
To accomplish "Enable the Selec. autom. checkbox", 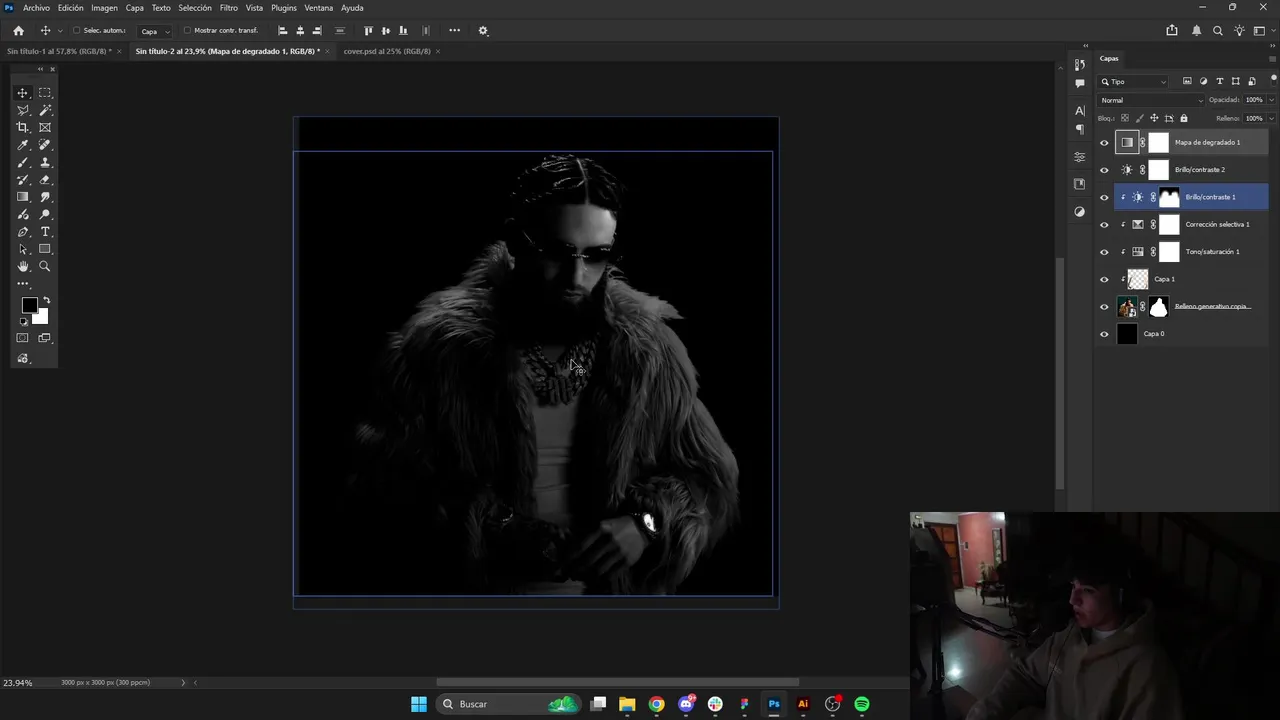I will tap(77, 31).
